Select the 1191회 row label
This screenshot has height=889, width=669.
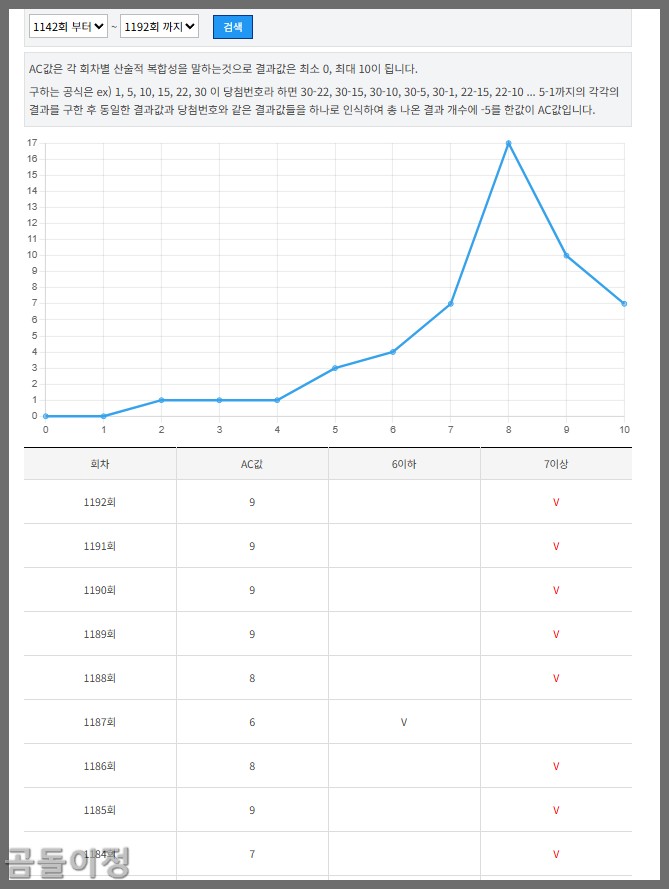[x=100, y=546]
